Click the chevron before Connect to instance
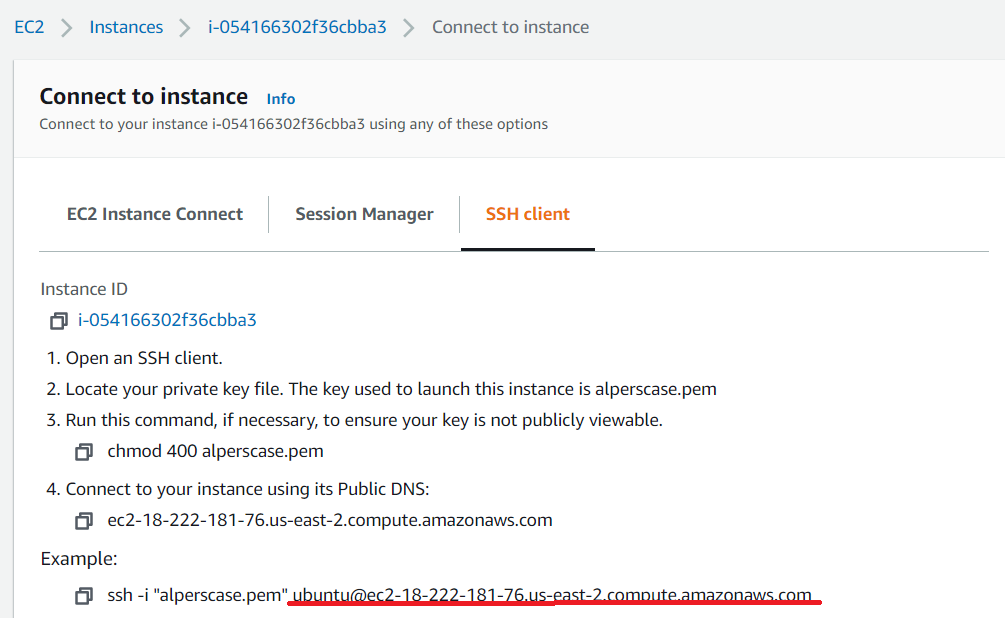1005x618 pixels. pyautogui.click(x=408, y=27)
